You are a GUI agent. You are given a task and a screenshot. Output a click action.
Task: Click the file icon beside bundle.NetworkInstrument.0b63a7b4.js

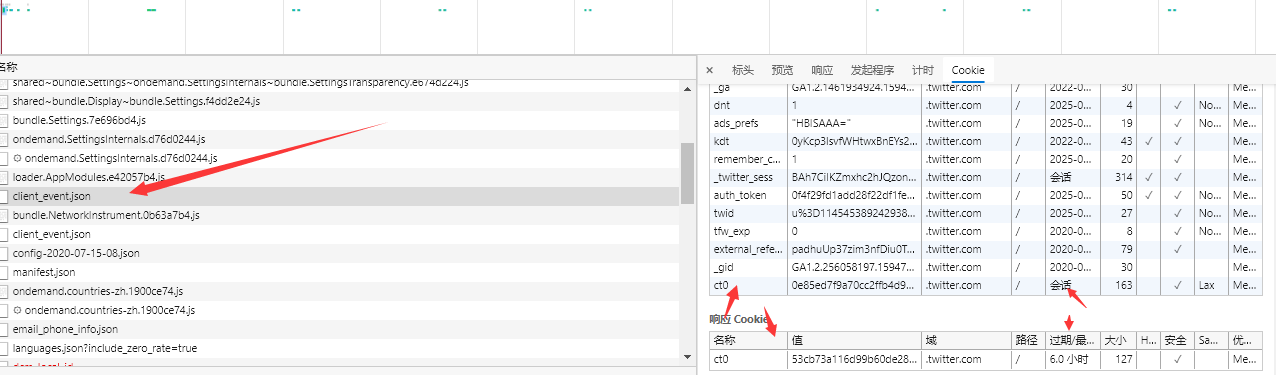coord(3,215)
